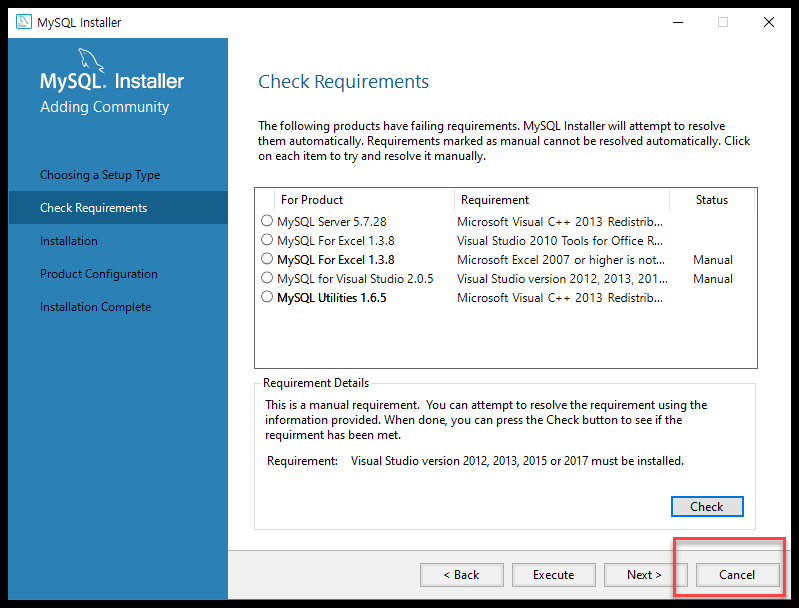This screenshot has height=608, width=799.
Task: Click the MySQL Installer title bar icon
Action: click(23, 22)
